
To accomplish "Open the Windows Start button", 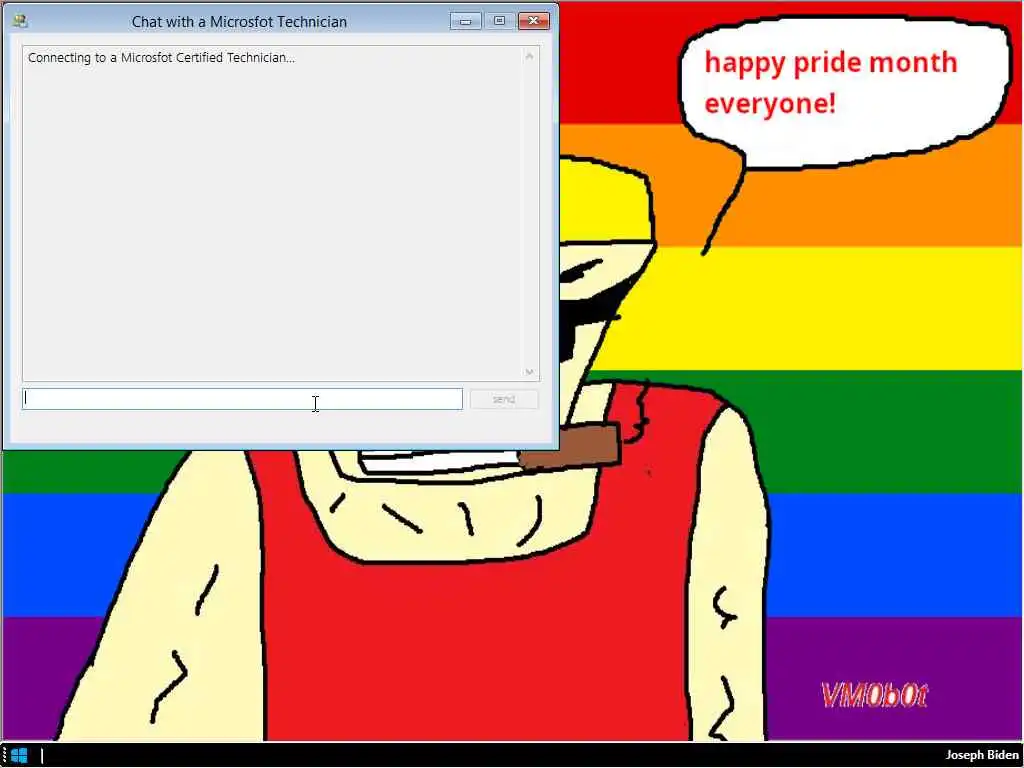I will [19, 756].
